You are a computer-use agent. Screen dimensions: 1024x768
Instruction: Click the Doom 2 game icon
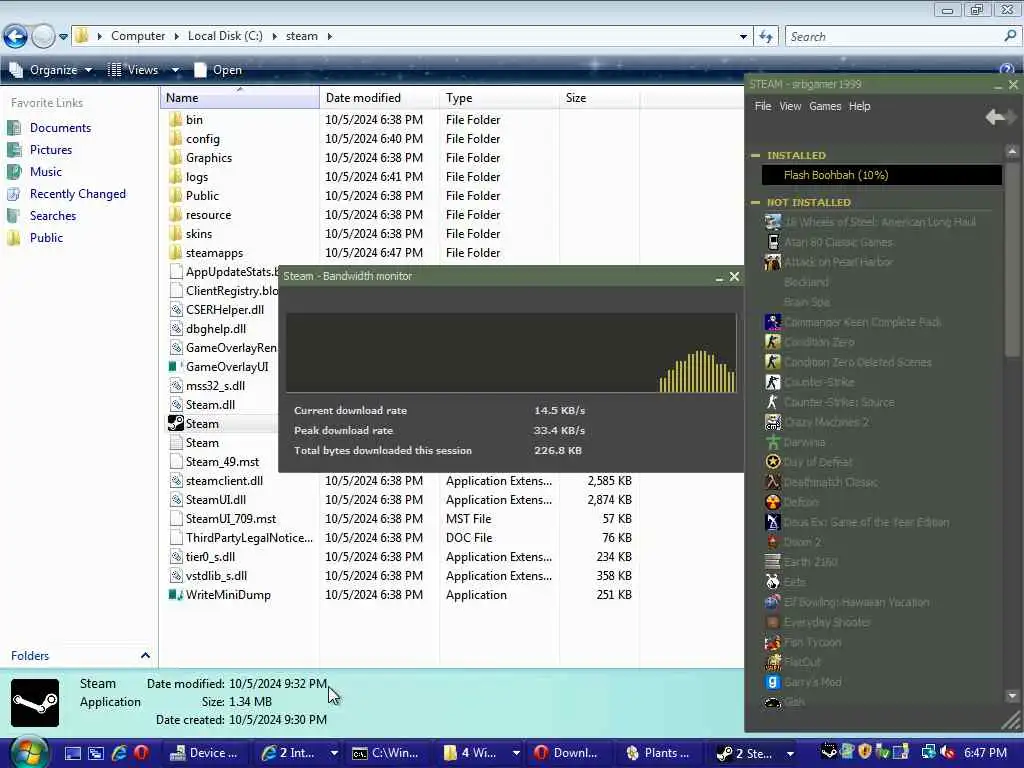[773, 542]
